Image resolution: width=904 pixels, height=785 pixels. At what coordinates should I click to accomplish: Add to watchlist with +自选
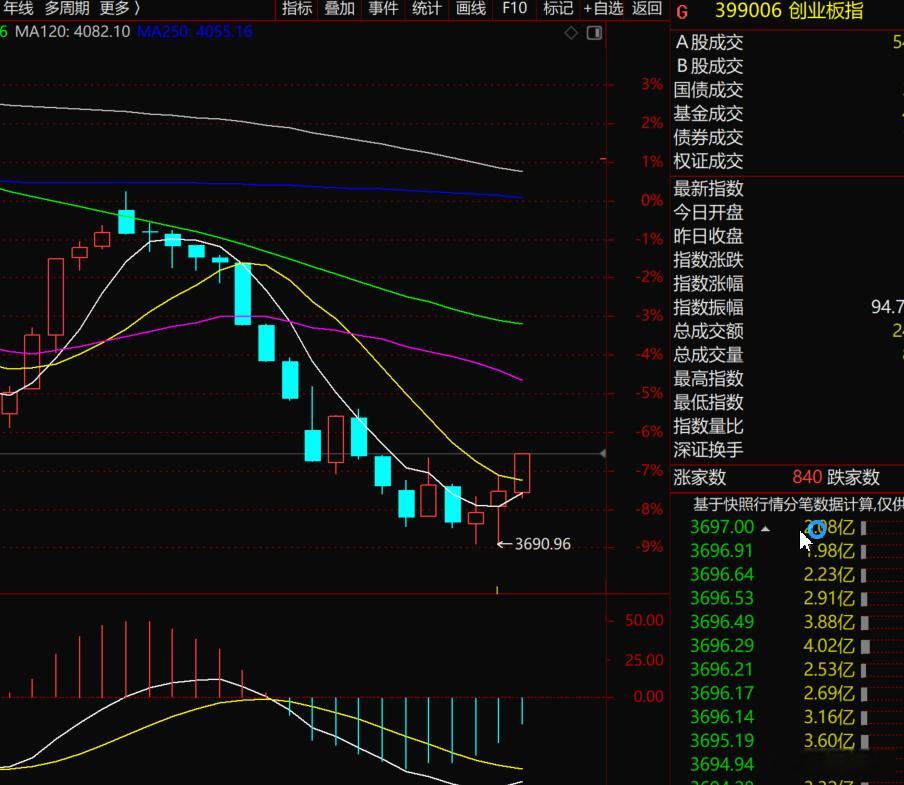click(x=603, y=9)
